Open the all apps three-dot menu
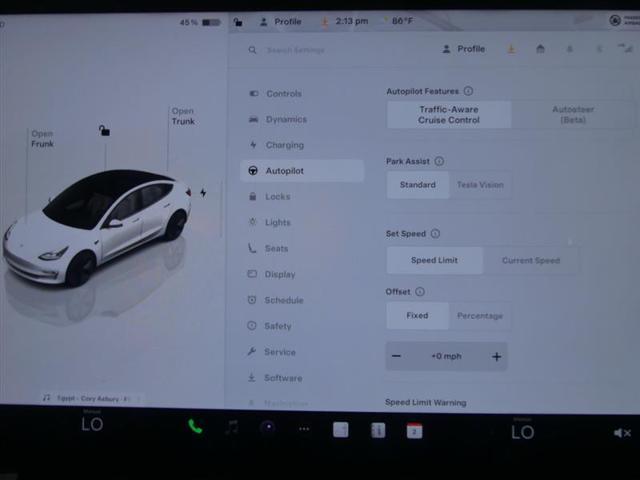The width and height of the screenshot is (640, 480). (304, 429)
